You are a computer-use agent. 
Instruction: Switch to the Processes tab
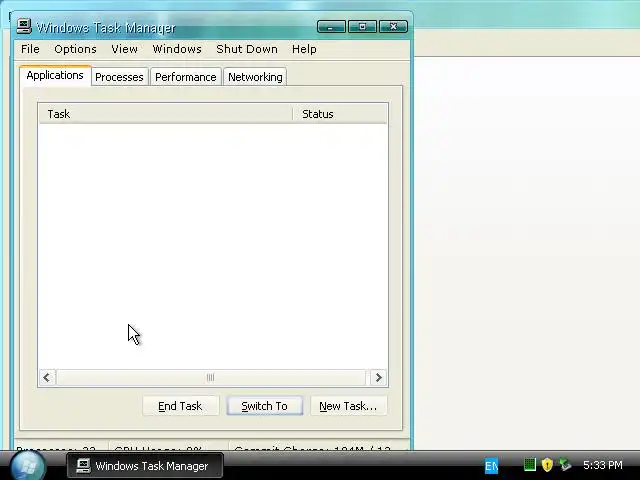(119, 77)
